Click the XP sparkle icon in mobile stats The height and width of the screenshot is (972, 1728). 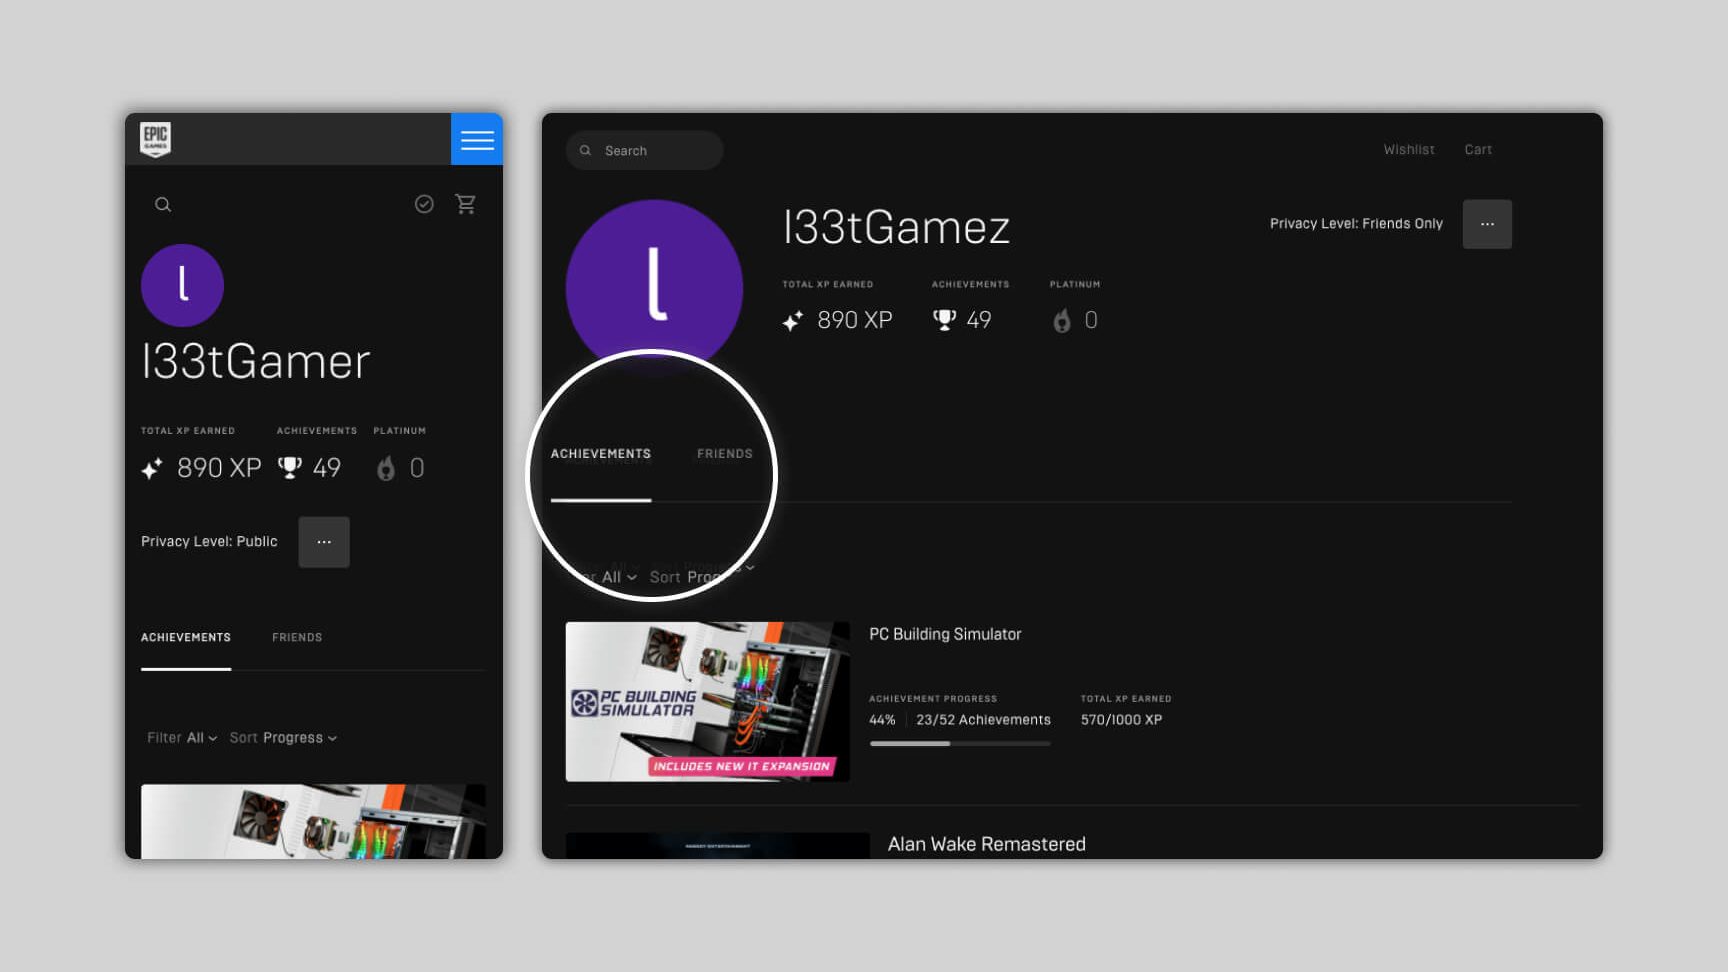152,468
